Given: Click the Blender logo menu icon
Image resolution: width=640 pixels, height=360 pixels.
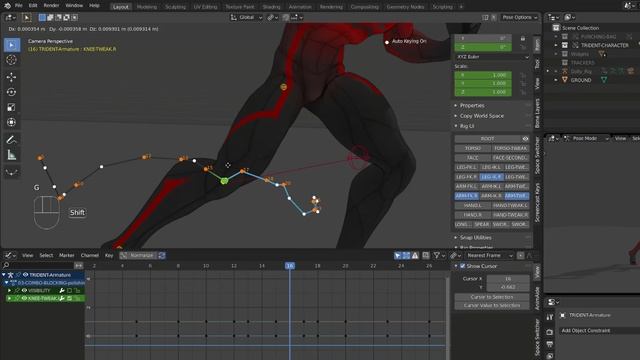Looking at the screenshot, I should point(7,6).
